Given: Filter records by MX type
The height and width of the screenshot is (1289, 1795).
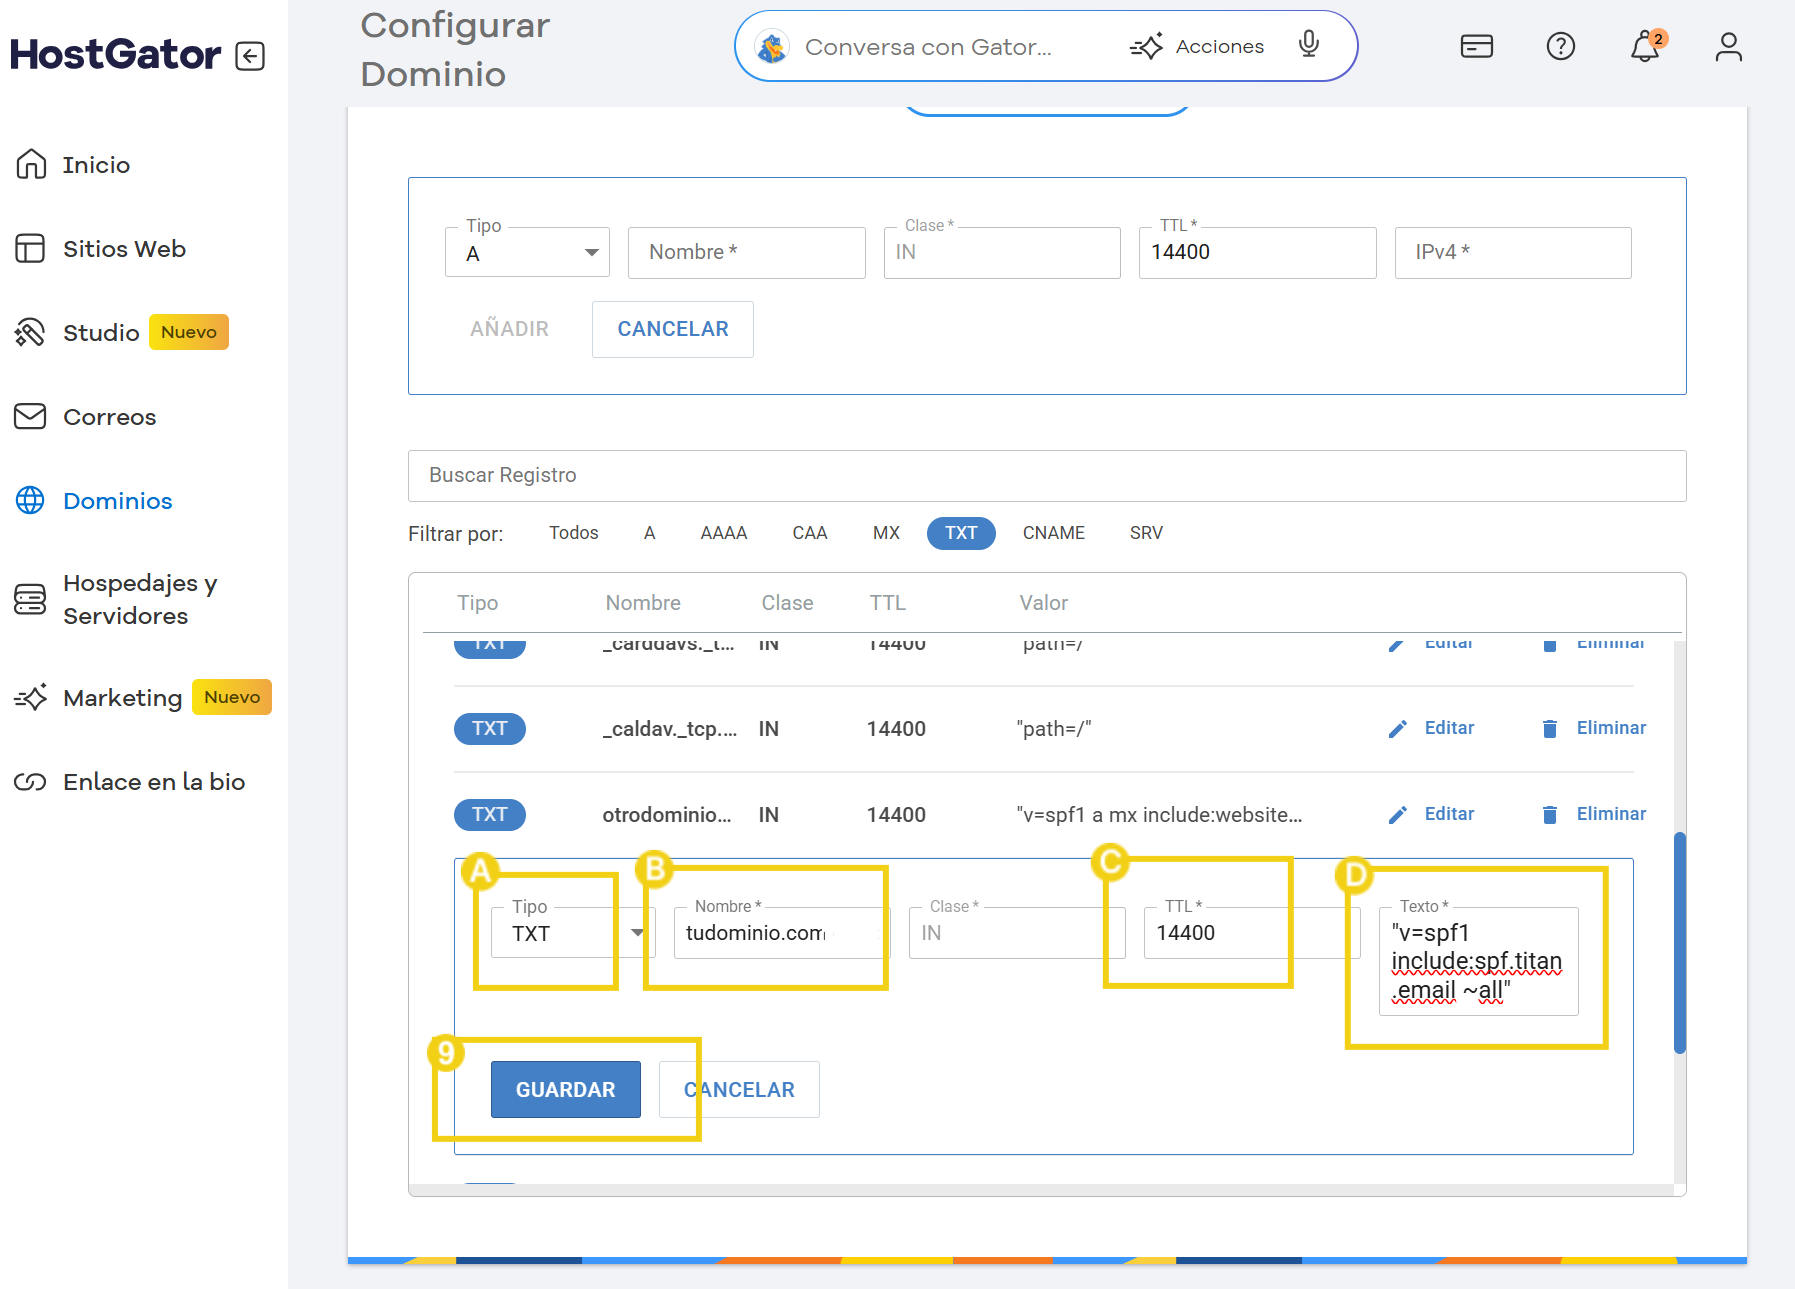Looking at the screenshot, I should pos(886,533).
